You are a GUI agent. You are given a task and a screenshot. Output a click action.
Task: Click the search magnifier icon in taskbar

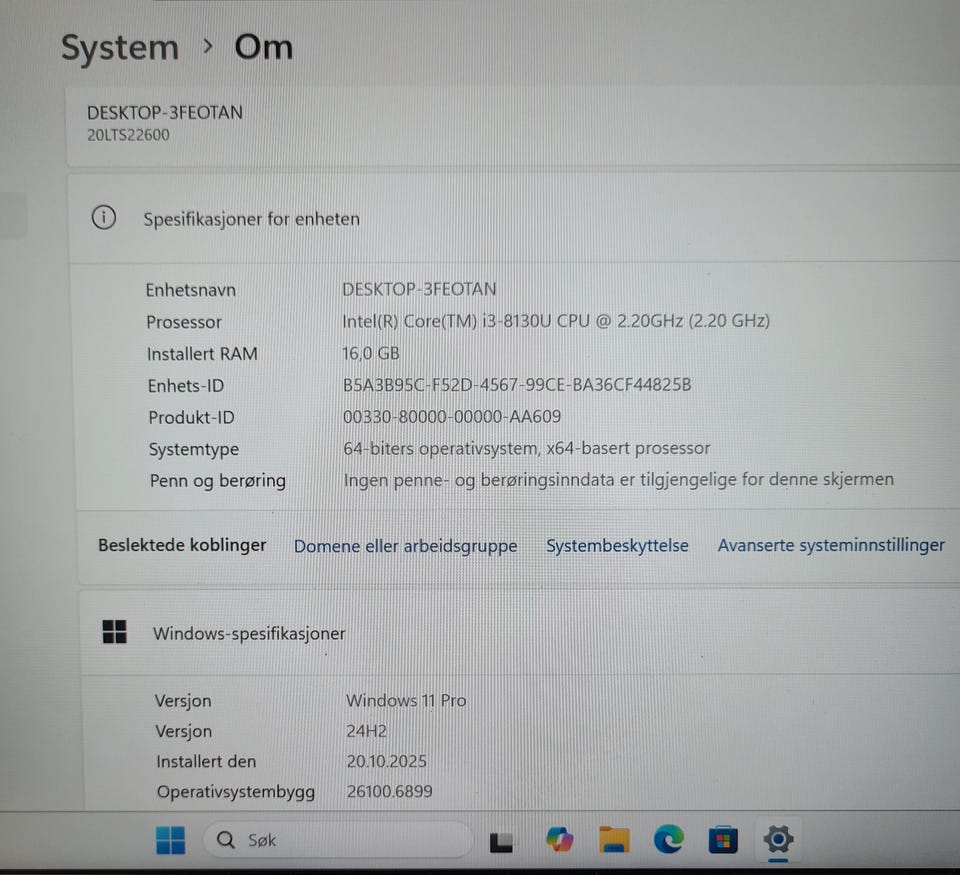tap(226, 839)
